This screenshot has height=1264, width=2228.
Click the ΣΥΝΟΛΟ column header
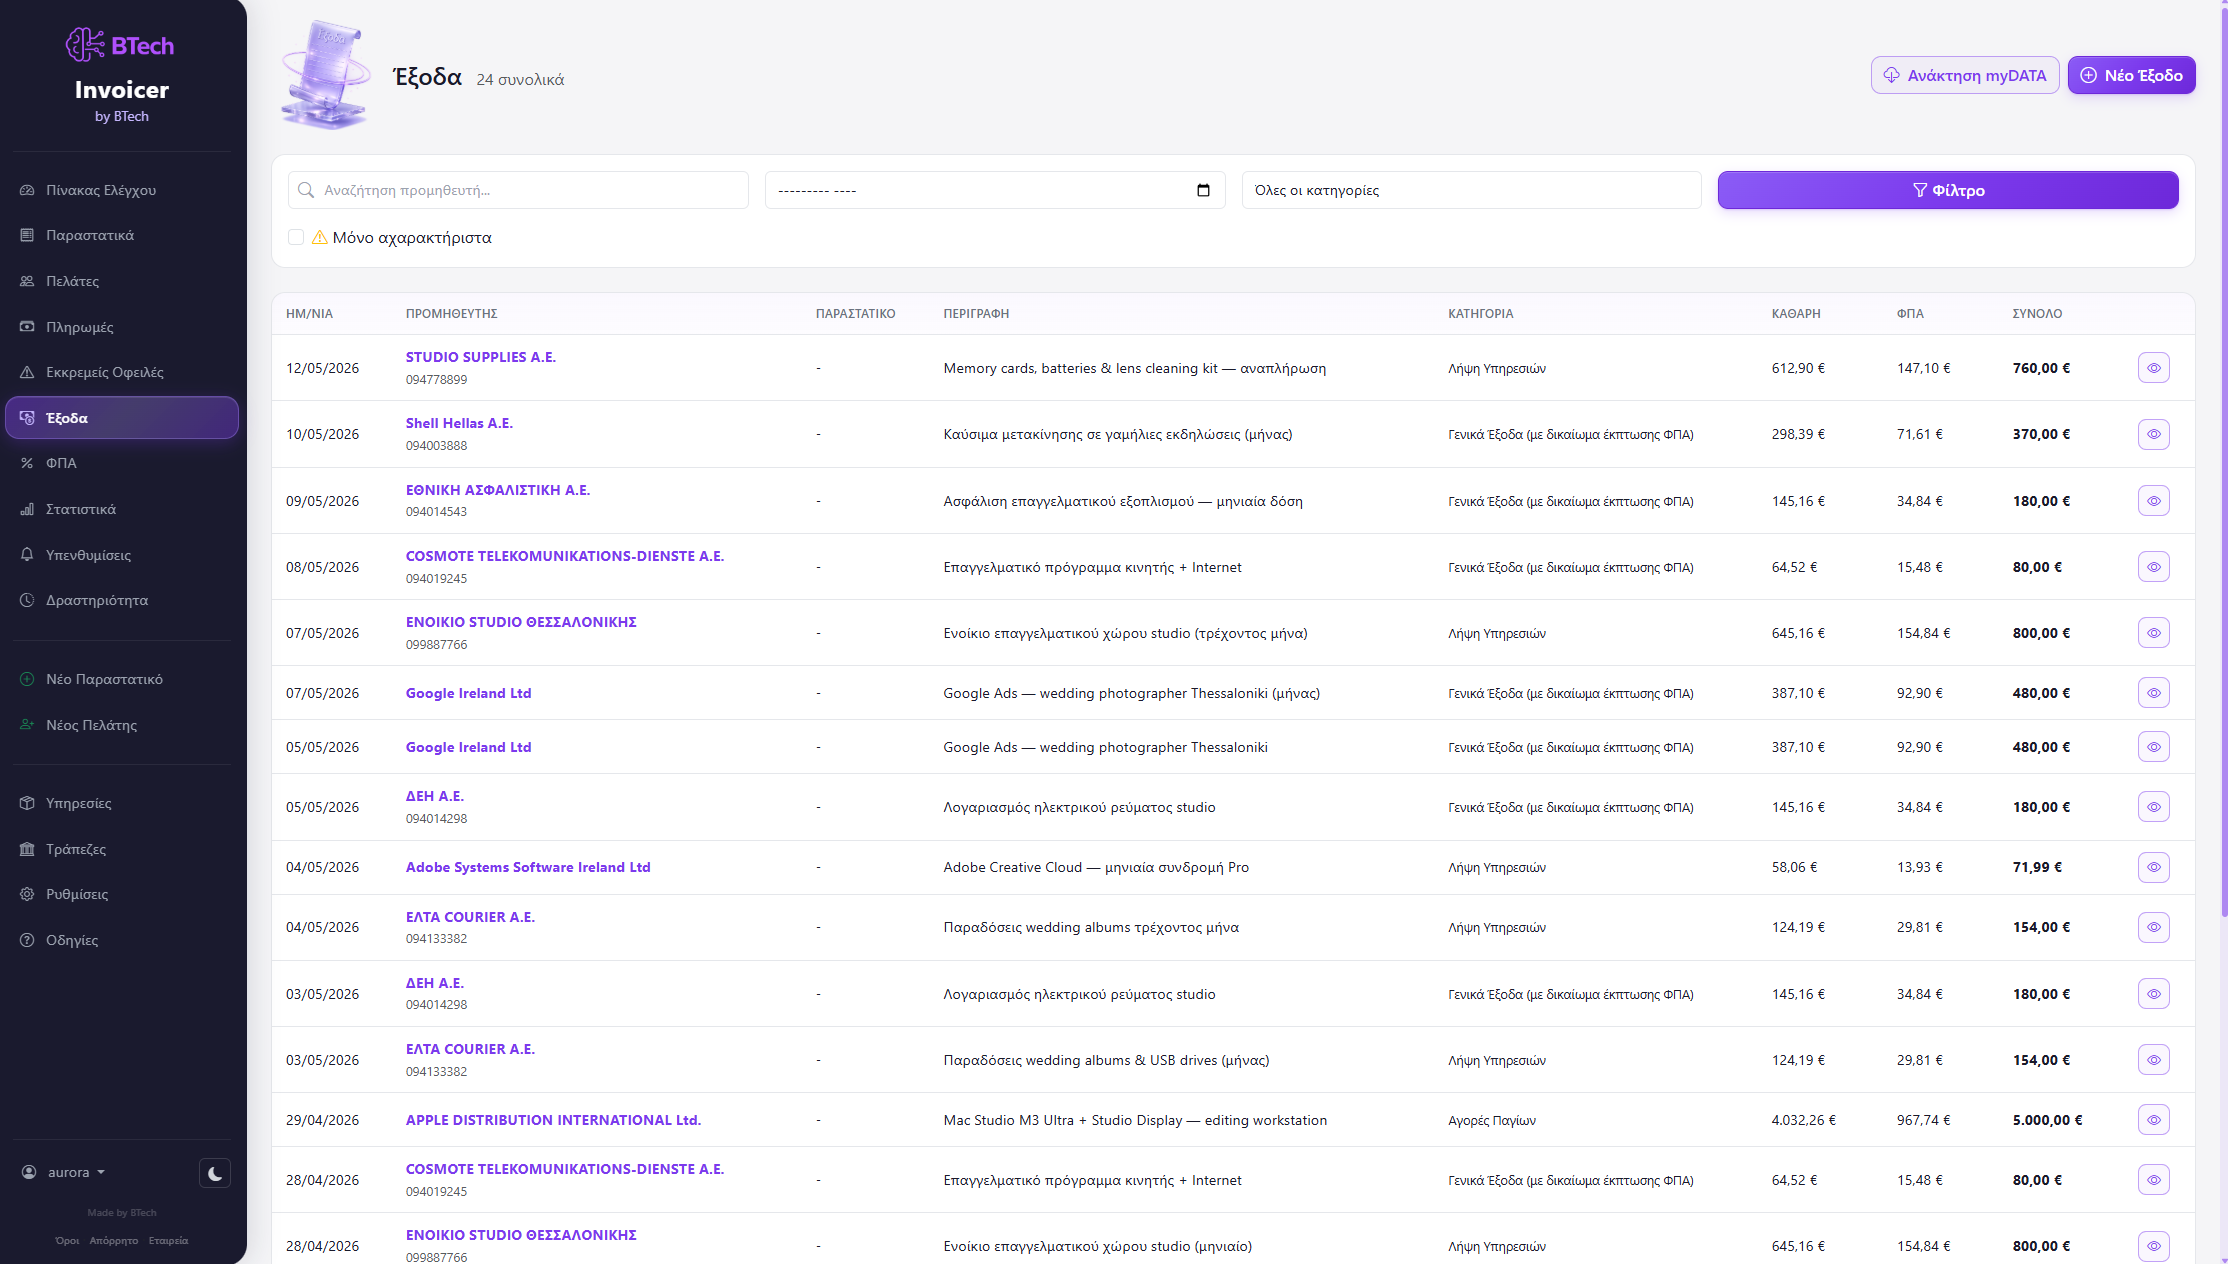coord(2037,314)
